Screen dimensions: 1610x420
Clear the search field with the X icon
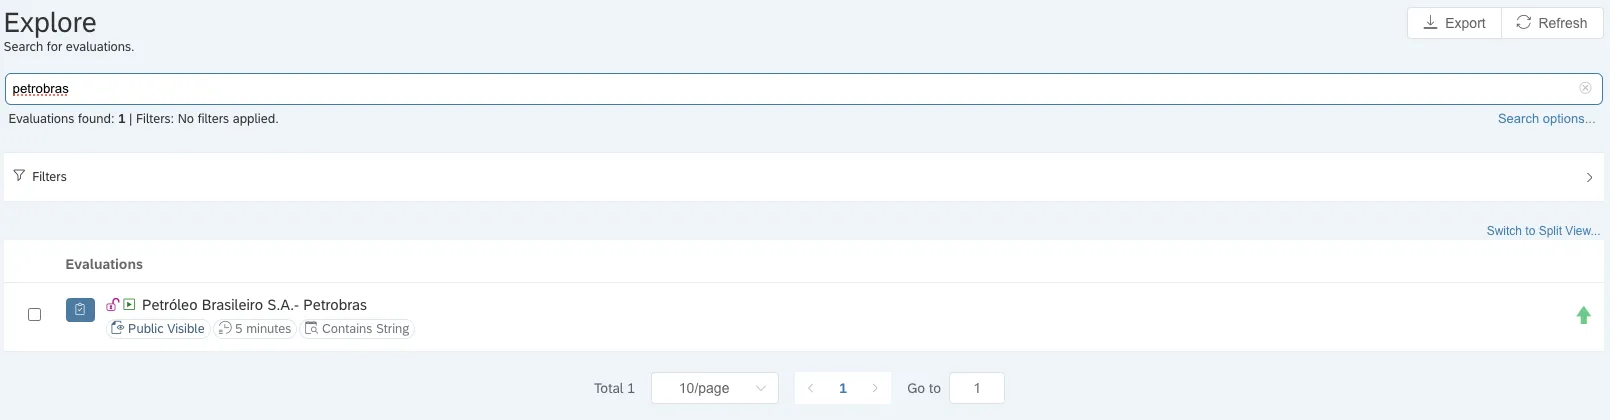coord(1585,88)
